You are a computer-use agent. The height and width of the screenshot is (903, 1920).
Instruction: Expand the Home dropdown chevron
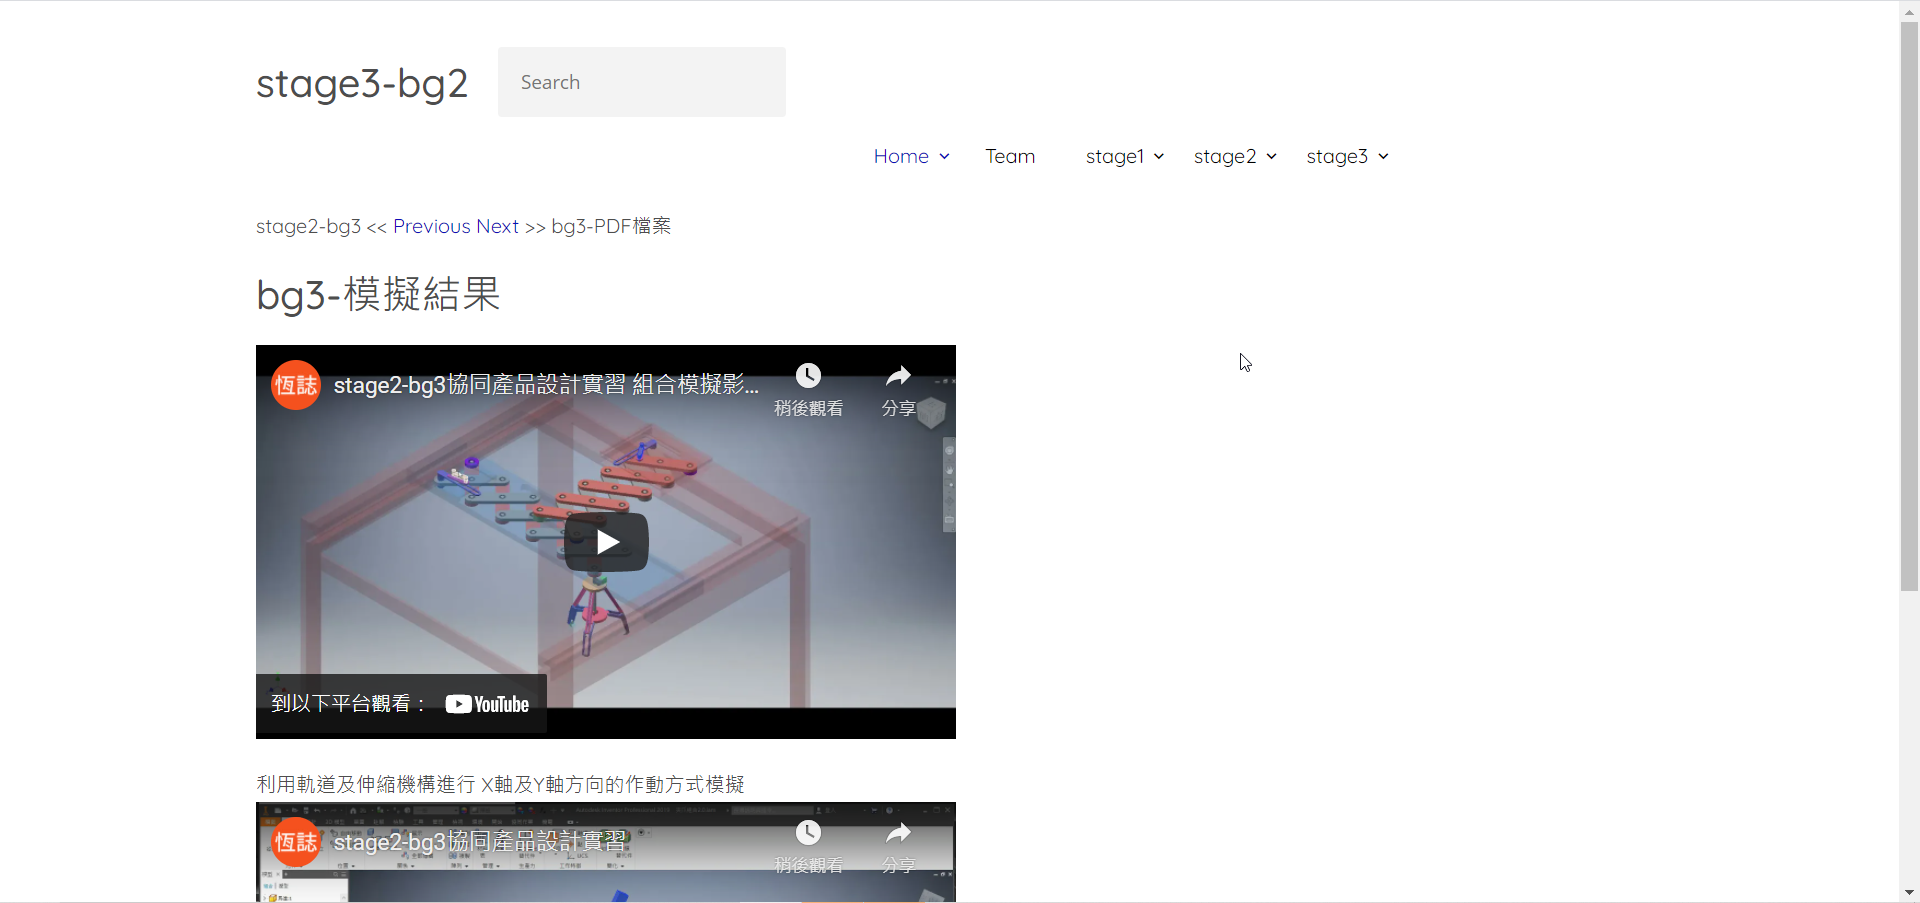944,157
